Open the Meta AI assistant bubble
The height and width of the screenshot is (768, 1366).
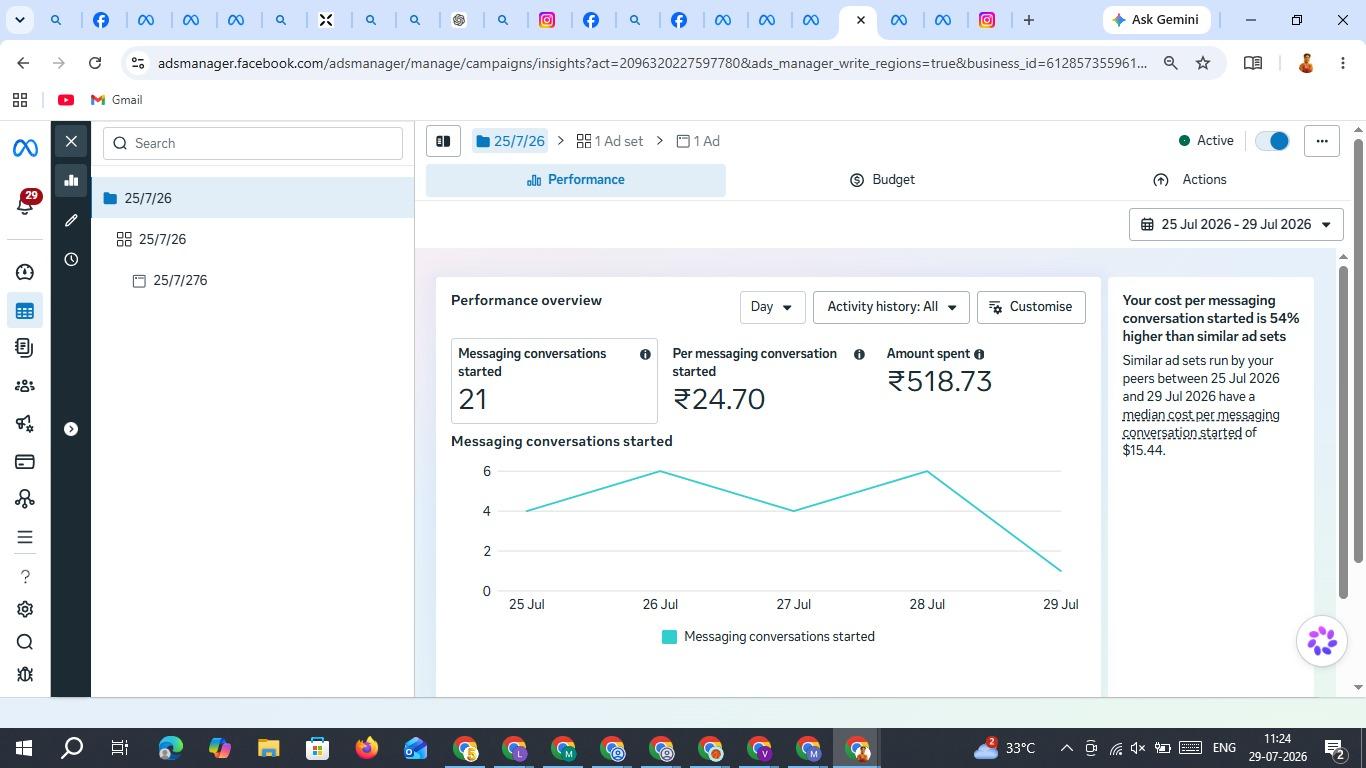(1322, 641)
